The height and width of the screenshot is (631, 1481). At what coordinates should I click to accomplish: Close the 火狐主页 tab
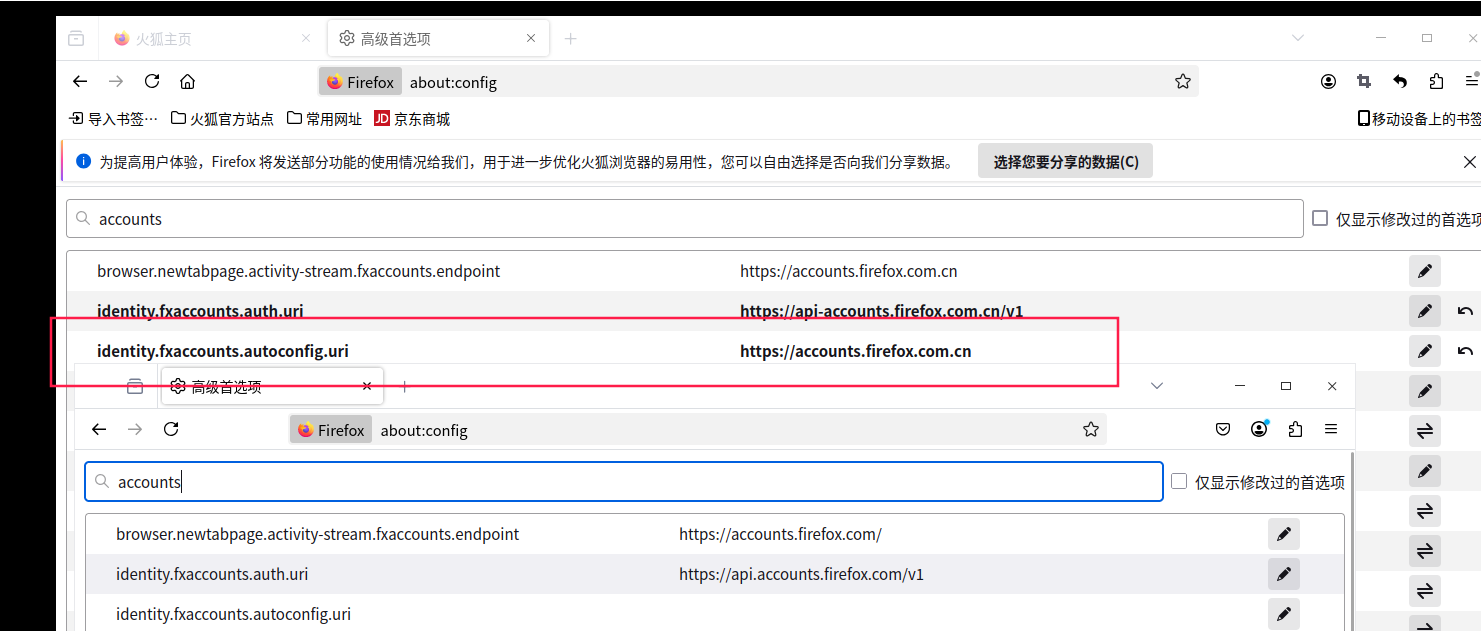306,39
